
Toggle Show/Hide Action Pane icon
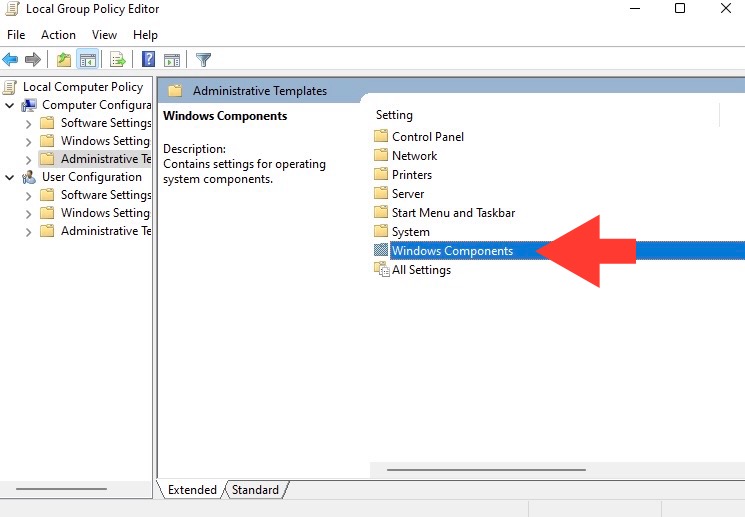[x=172, y=60]
